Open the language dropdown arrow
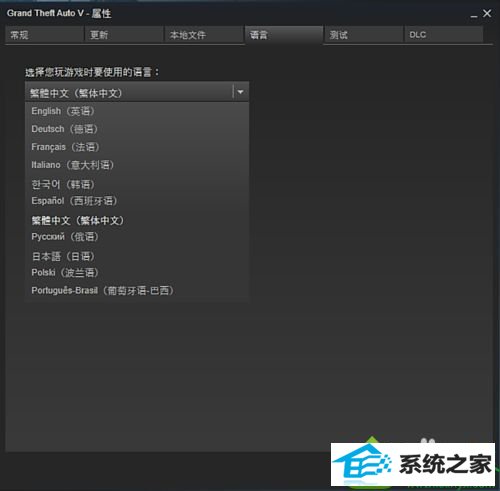This screenshot has height=491, width=500. (240, 92)
